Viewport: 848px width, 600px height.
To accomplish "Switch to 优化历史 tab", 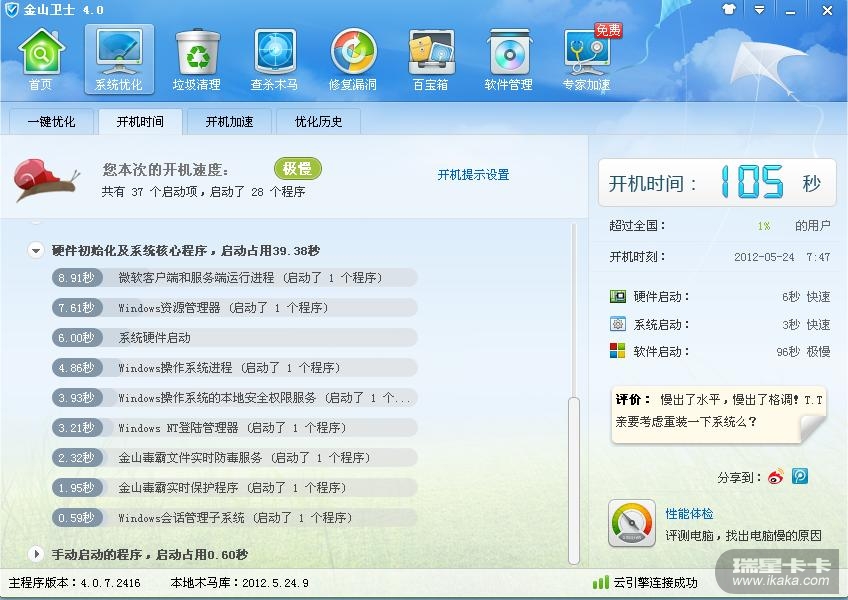I will coord(319,122).
